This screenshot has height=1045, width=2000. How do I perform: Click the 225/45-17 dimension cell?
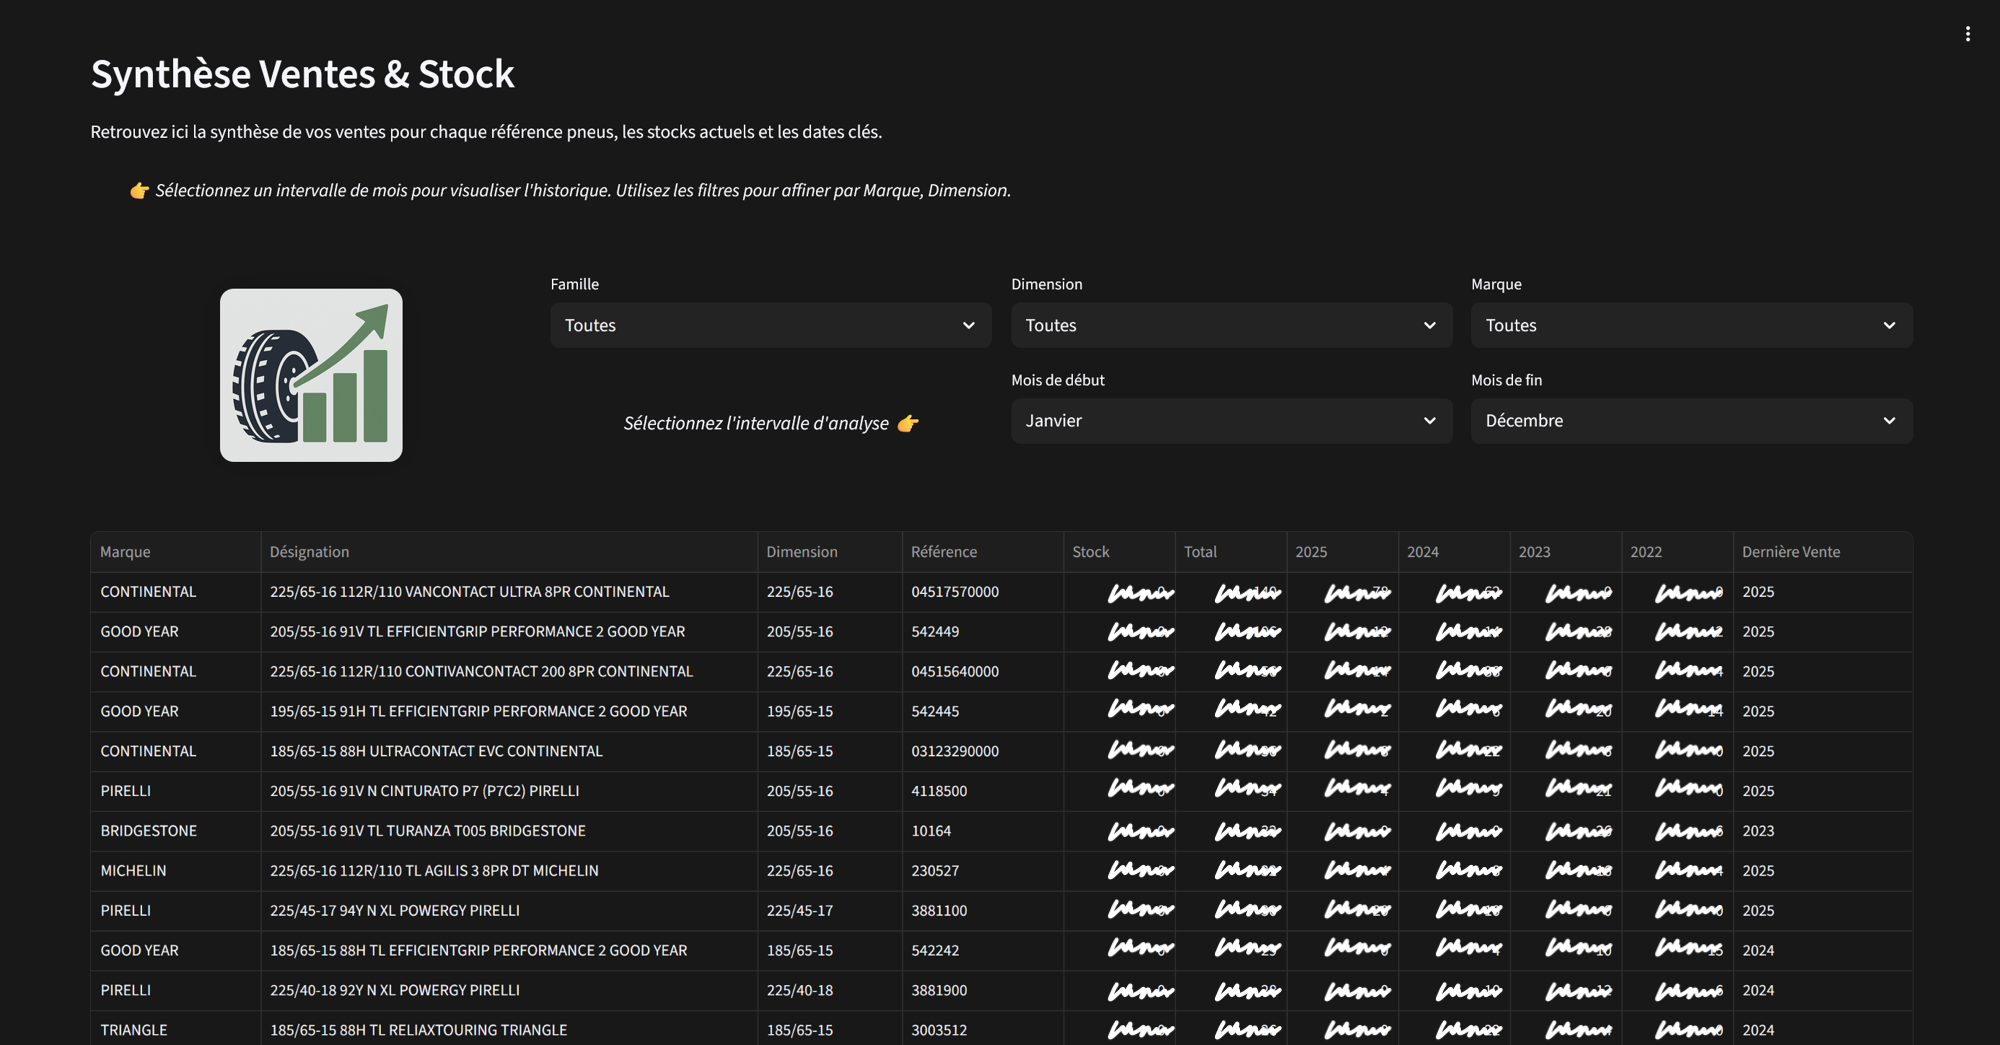[x=800, y=911]
